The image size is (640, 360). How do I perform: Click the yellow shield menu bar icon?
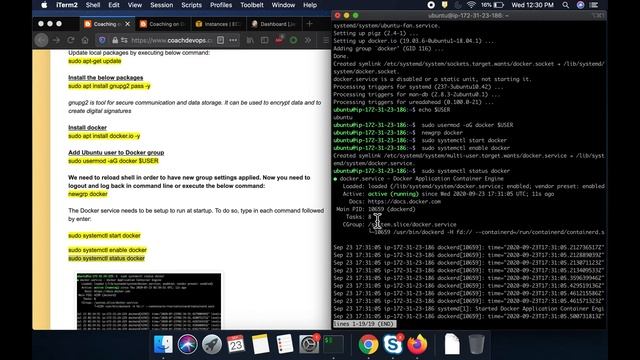point(444,5)
